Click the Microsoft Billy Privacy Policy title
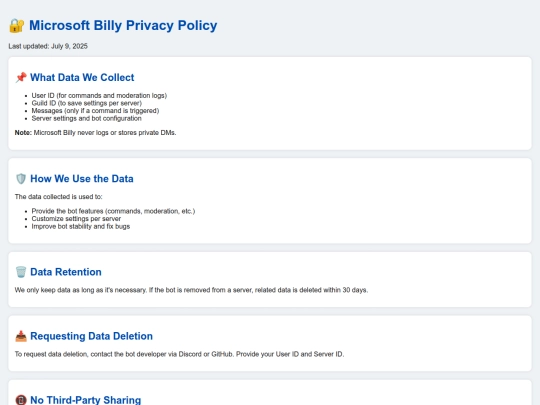The width and height of the screenshot is (540, 405). pyautogui.click(x=123, y=25)
